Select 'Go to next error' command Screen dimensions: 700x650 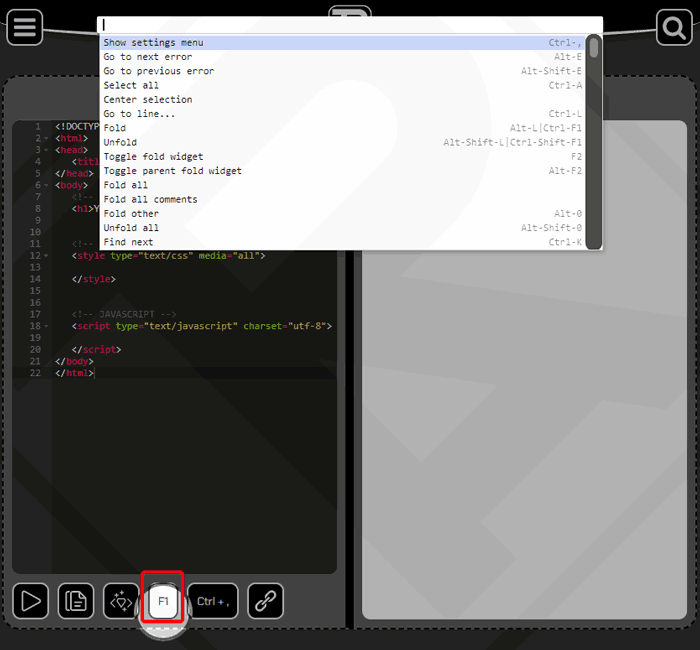pos(343,57)
